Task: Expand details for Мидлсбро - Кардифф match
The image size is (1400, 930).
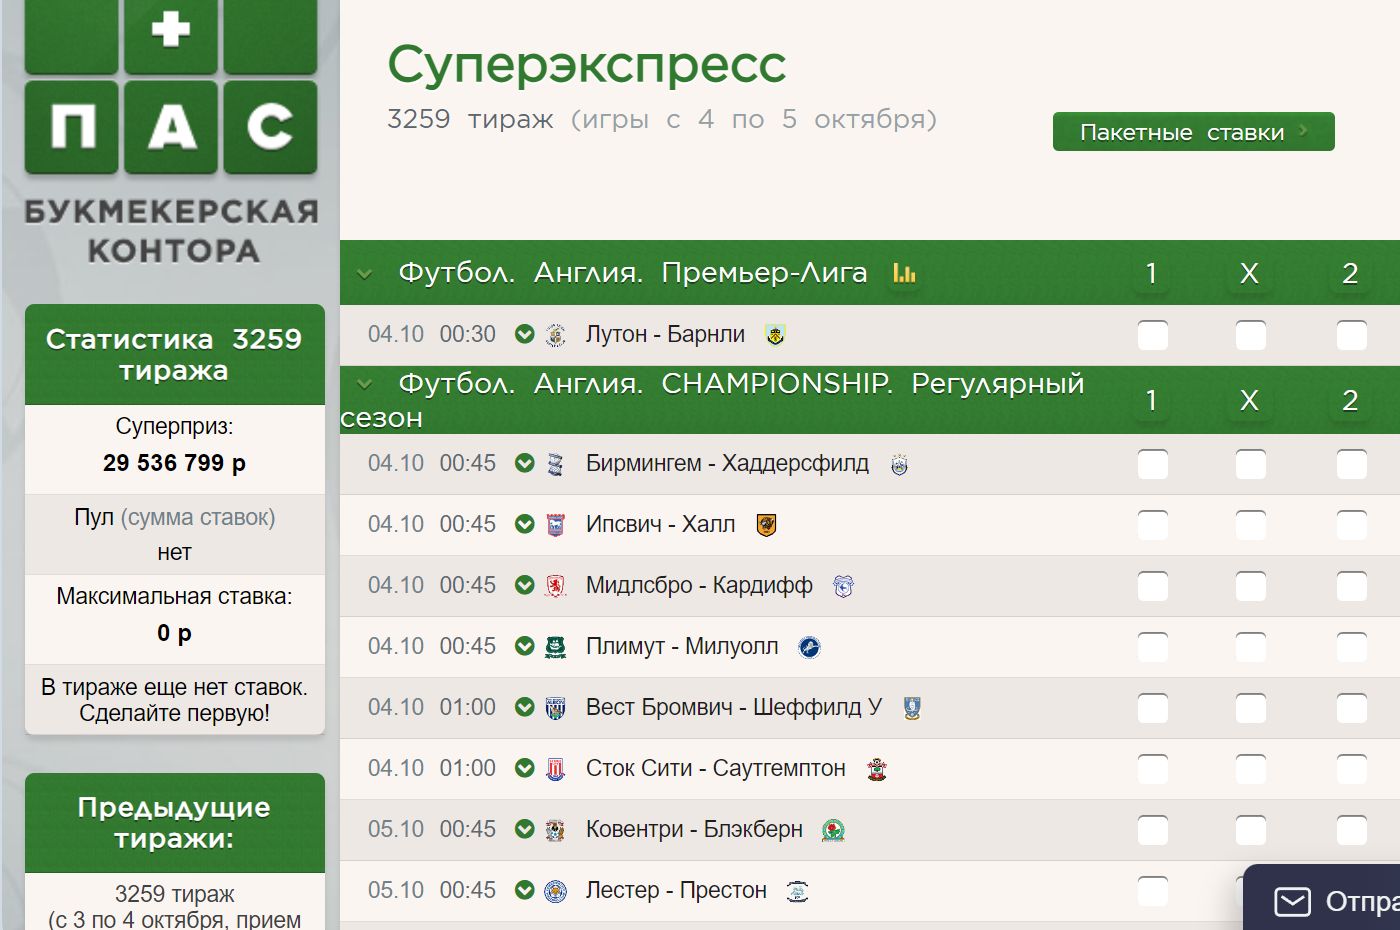Action: (524, 585)
